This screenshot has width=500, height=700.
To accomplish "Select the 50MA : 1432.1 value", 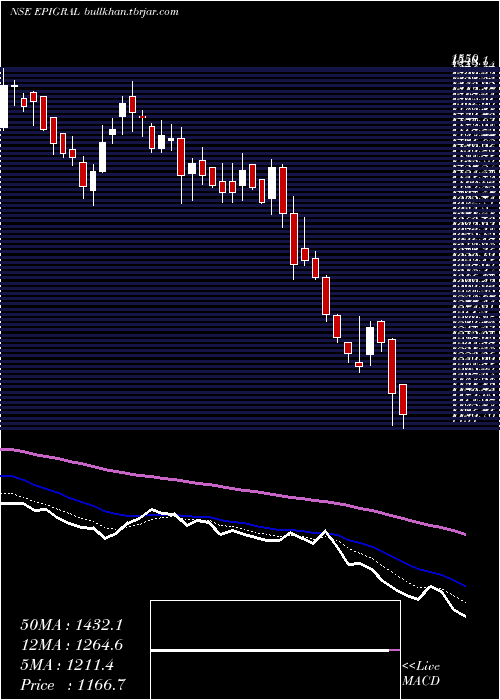I will coord(71,625).
